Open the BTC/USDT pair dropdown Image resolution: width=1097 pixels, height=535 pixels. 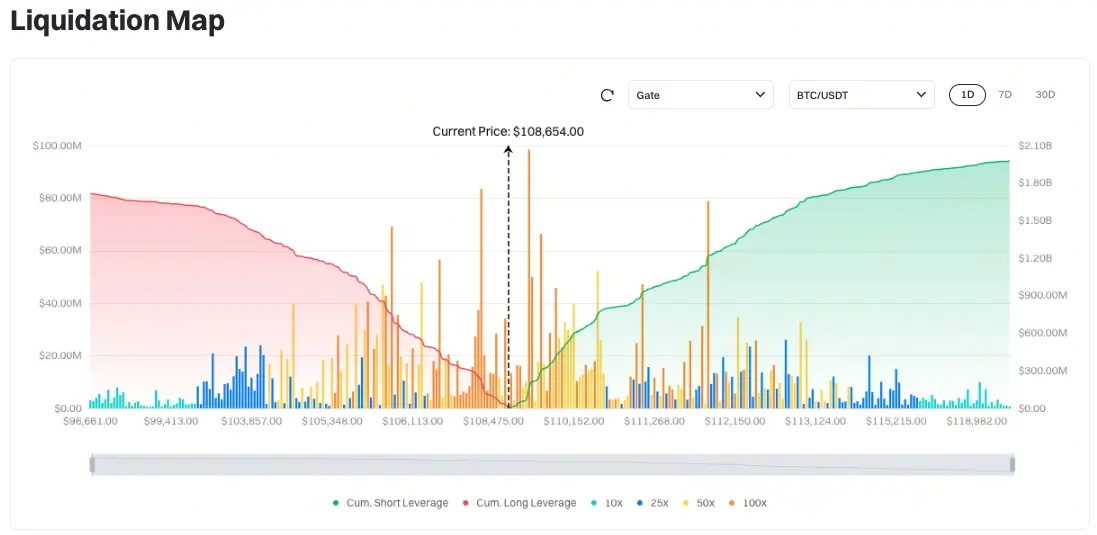point(861,94)
